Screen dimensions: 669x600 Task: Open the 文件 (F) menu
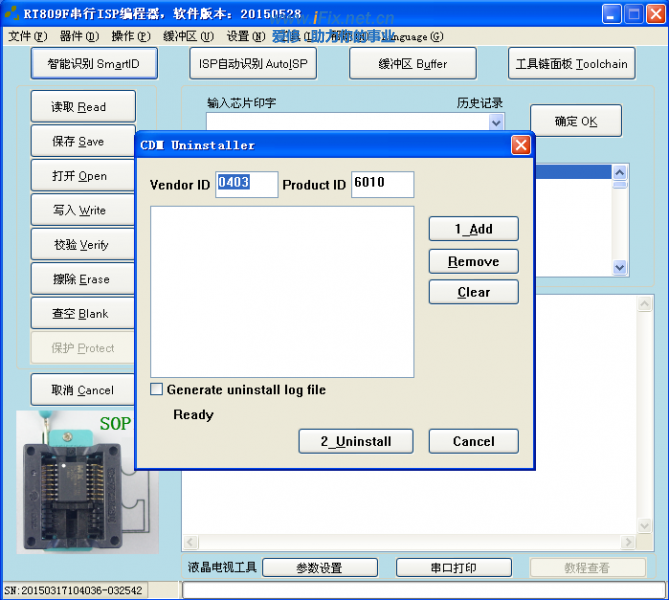pyautogui.click(x=27, y=37)
